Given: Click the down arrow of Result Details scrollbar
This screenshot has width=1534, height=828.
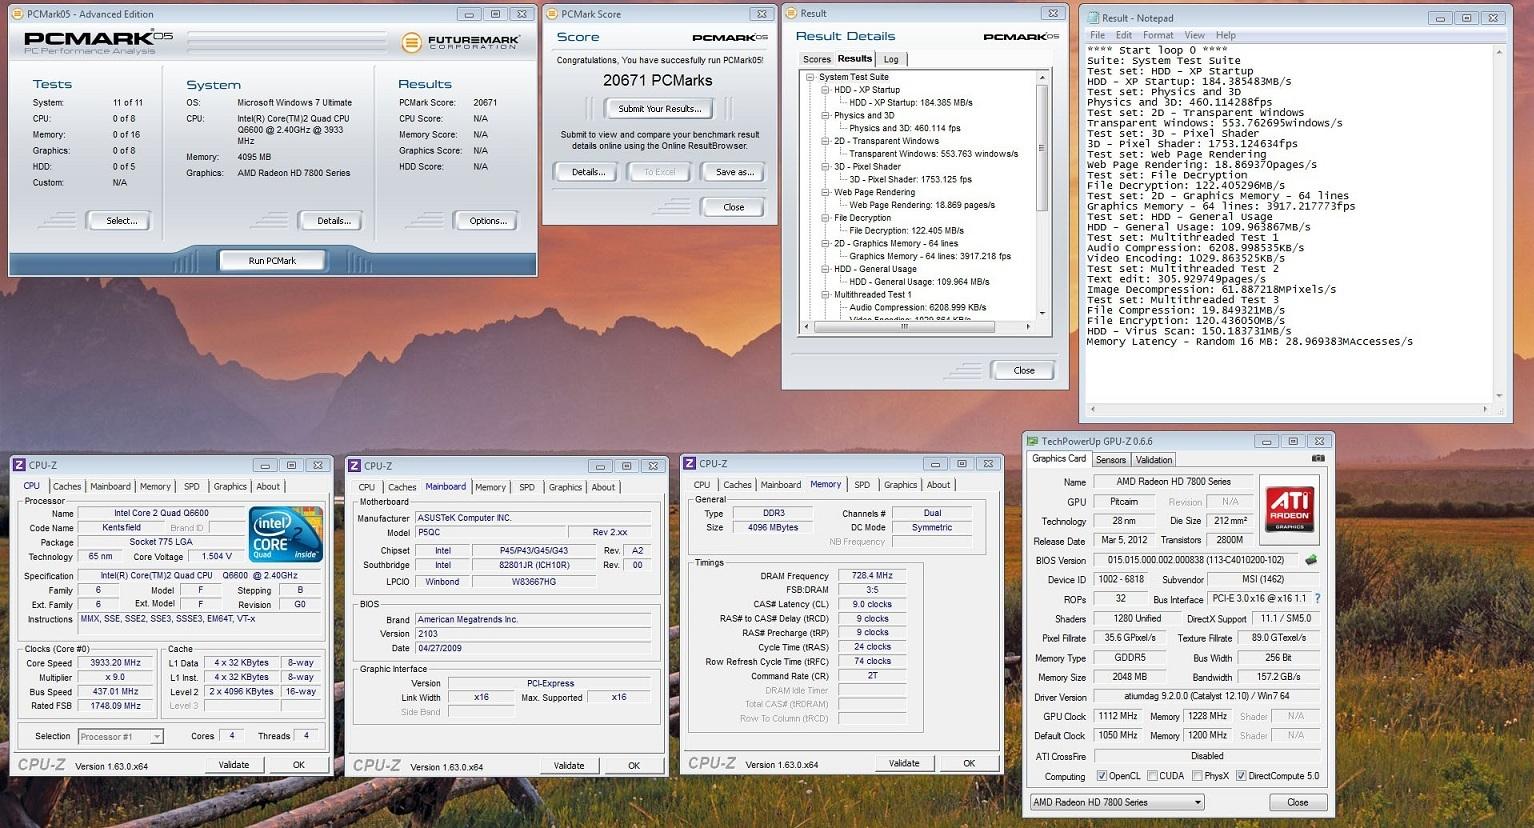Looking at the screenshot, I should tap(1041, 313).
